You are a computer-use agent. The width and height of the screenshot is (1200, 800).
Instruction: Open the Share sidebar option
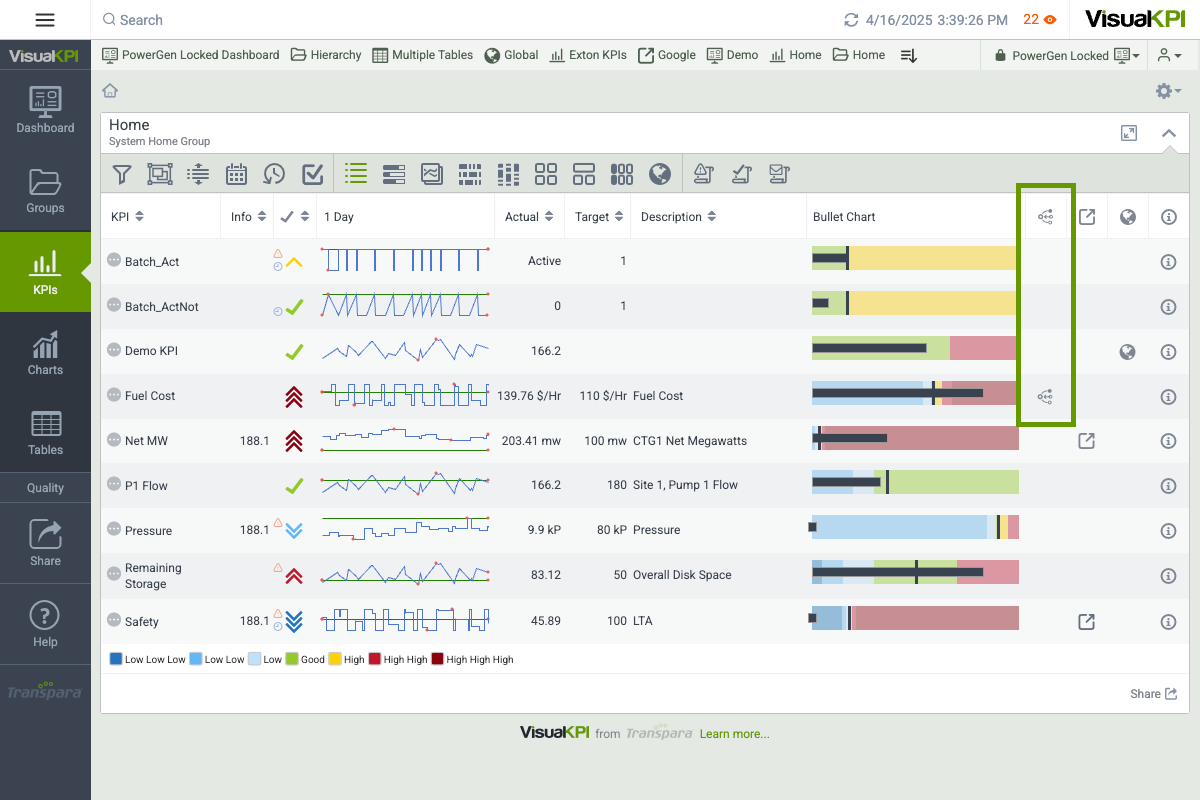[x=45, y=544]
